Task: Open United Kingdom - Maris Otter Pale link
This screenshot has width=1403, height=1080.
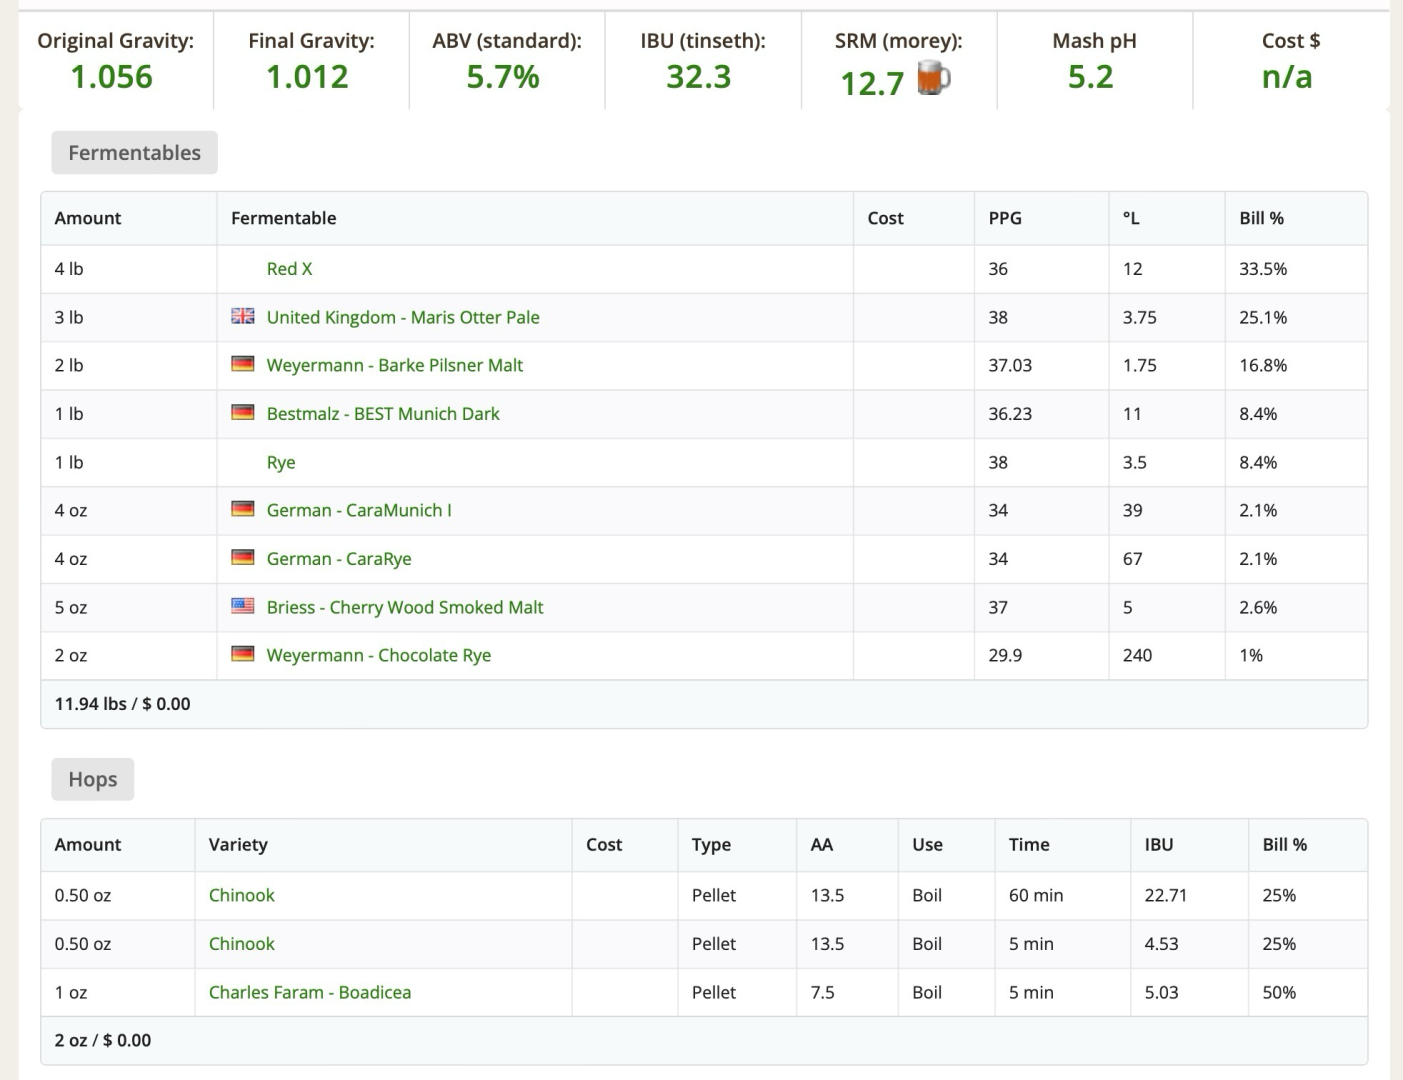Action: coord(403,317)
